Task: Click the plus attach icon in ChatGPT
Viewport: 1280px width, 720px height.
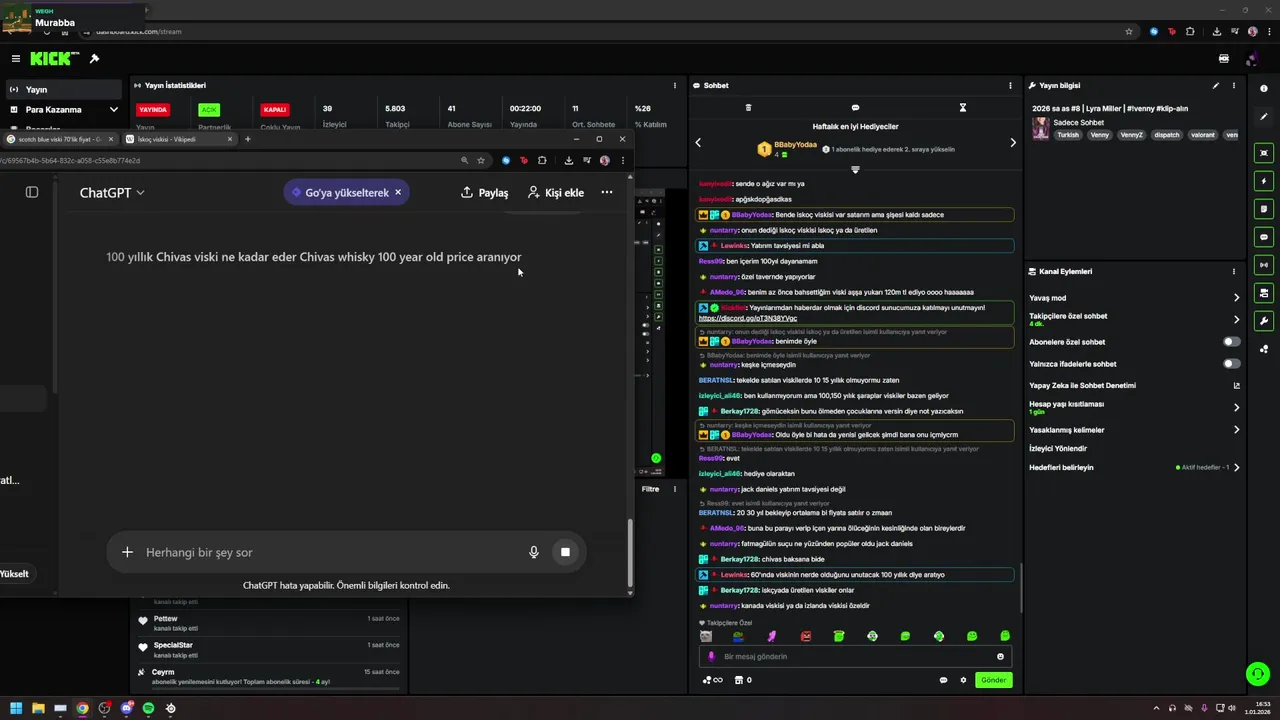Action: click(x=127, y=552)
